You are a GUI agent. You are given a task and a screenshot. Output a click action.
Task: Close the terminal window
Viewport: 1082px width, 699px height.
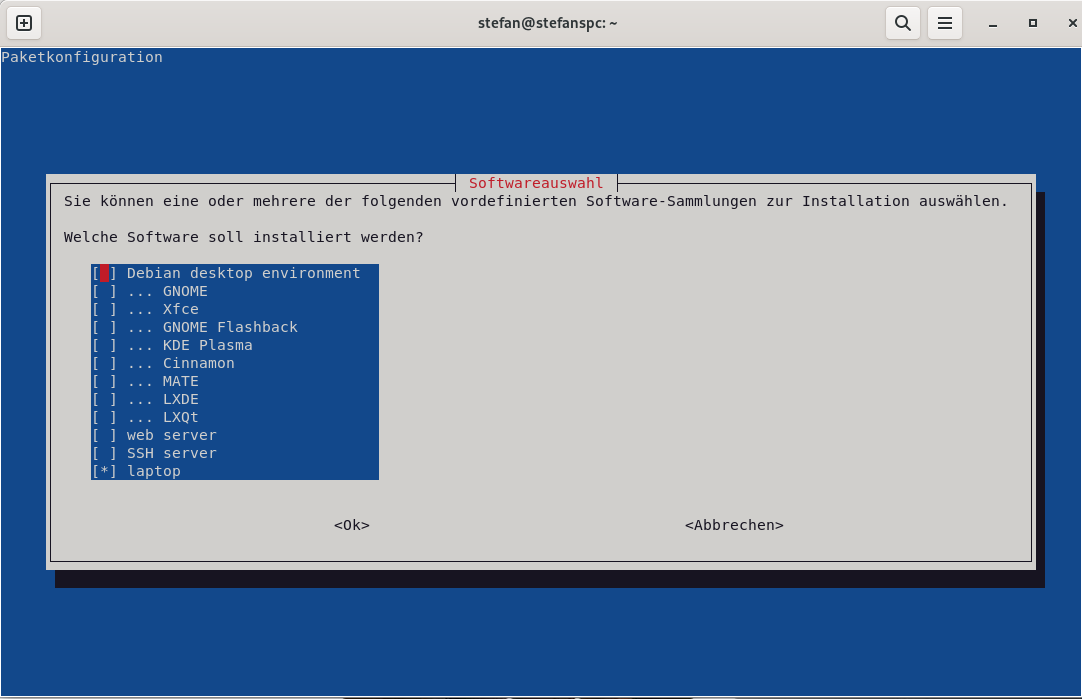tap(1072, 23)
